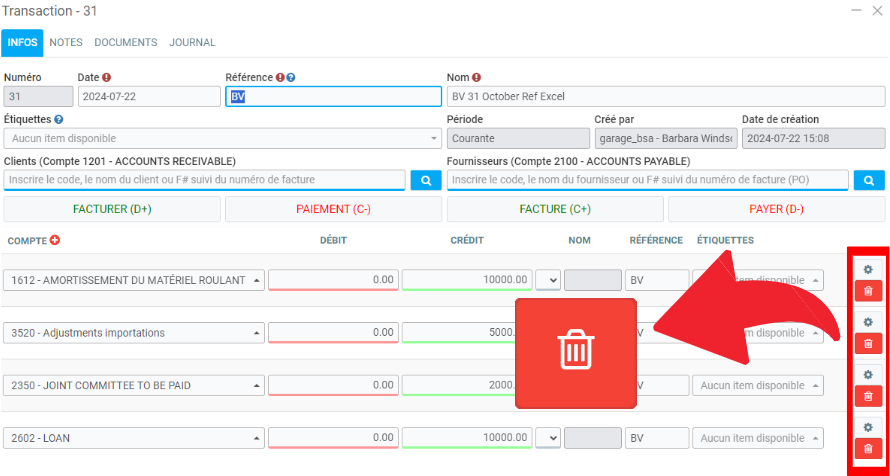890x476 pixels.
Task: Click the blue help icon beside Étiquettes
Action: (59, 119)
